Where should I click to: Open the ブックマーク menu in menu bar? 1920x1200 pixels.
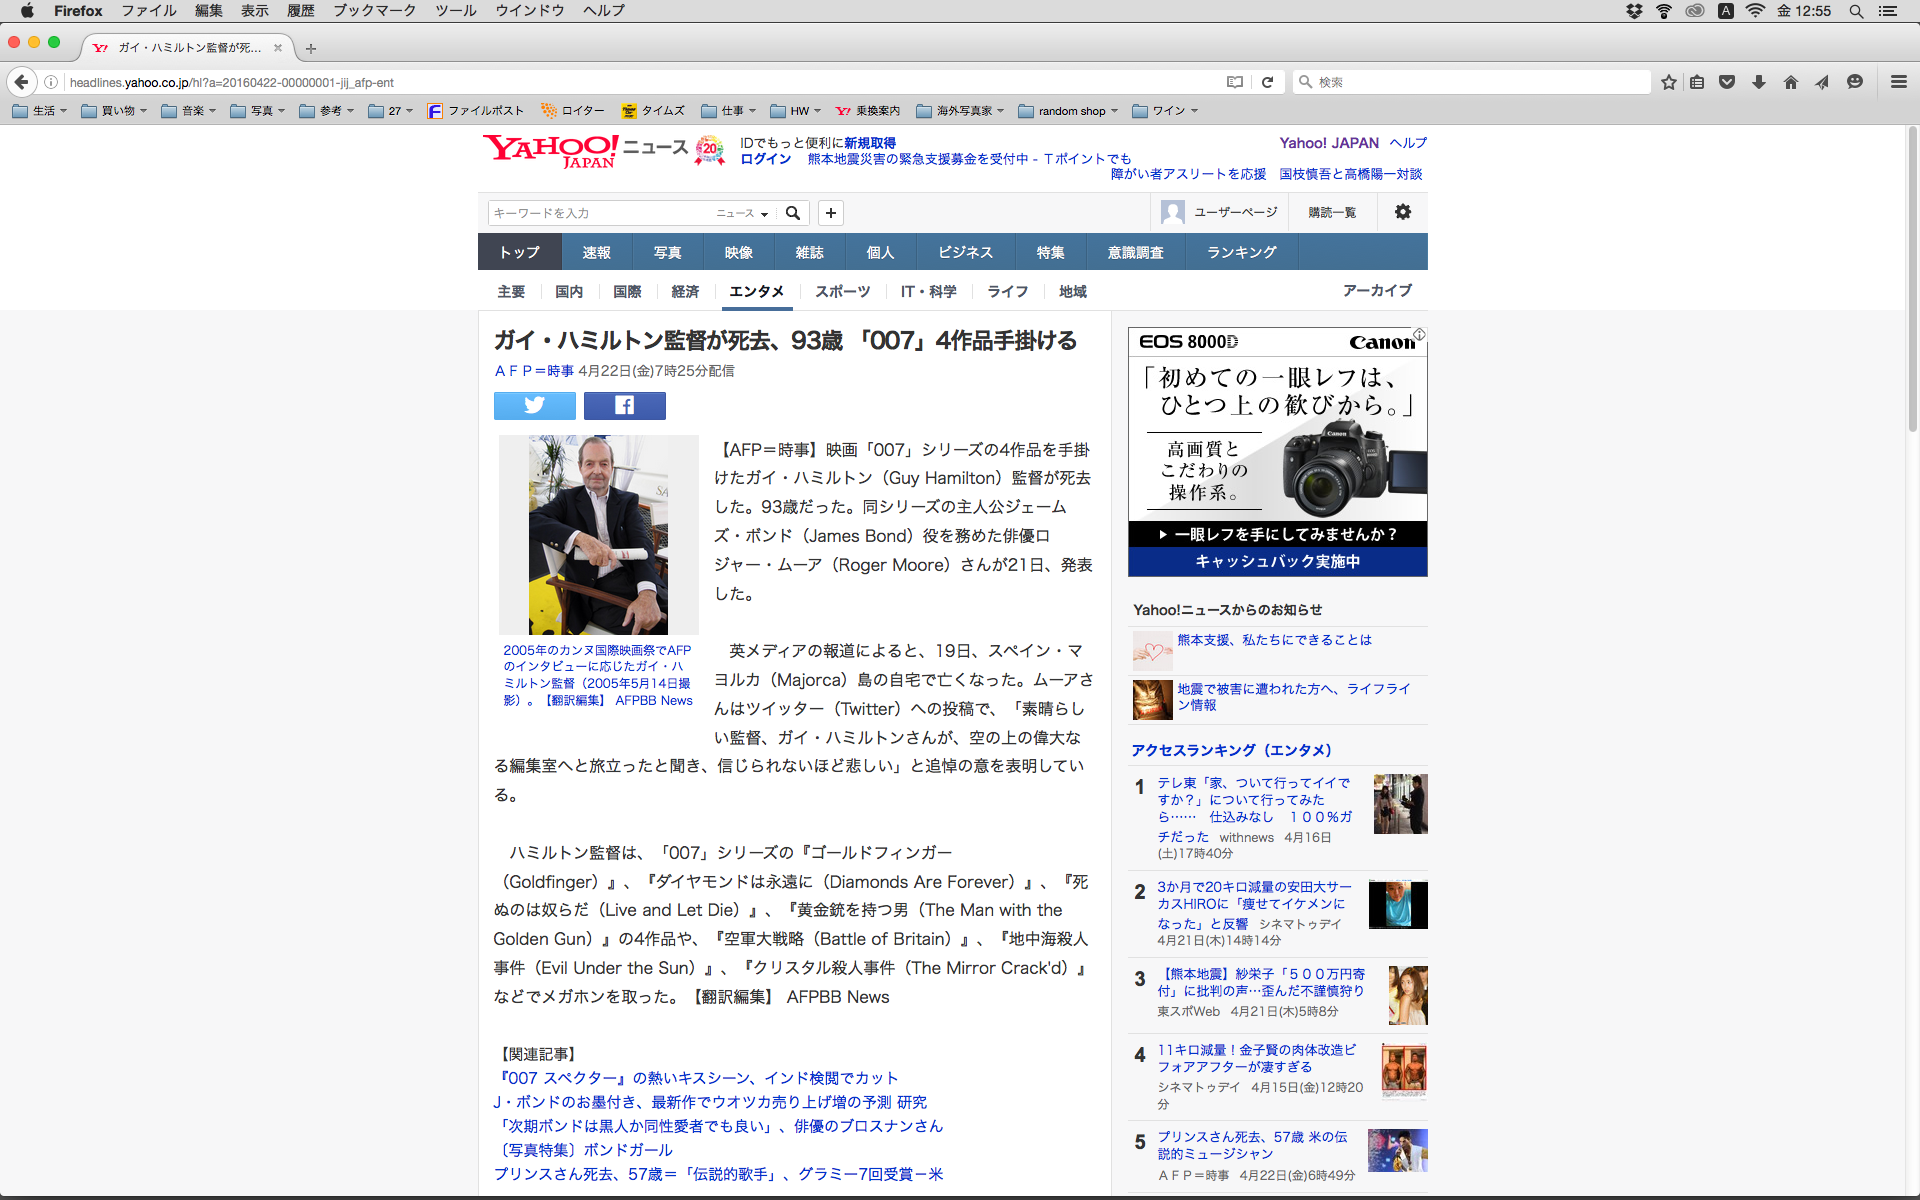click(374, 11)
